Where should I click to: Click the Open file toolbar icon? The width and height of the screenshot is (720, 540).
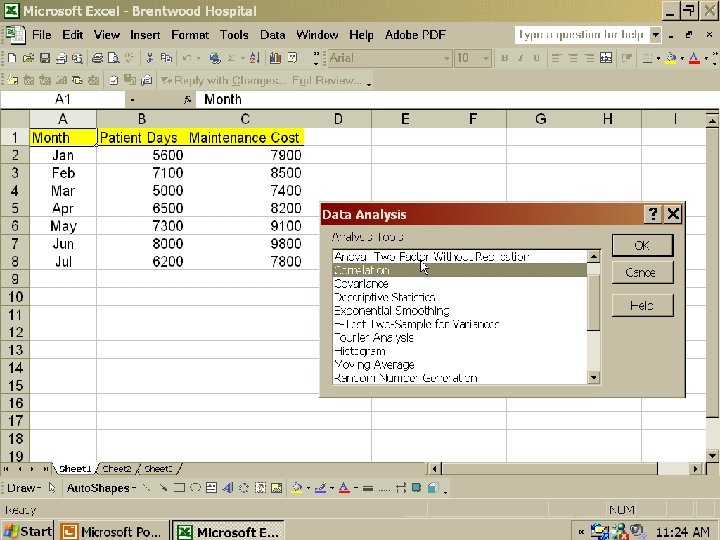(x=27, y=59)
